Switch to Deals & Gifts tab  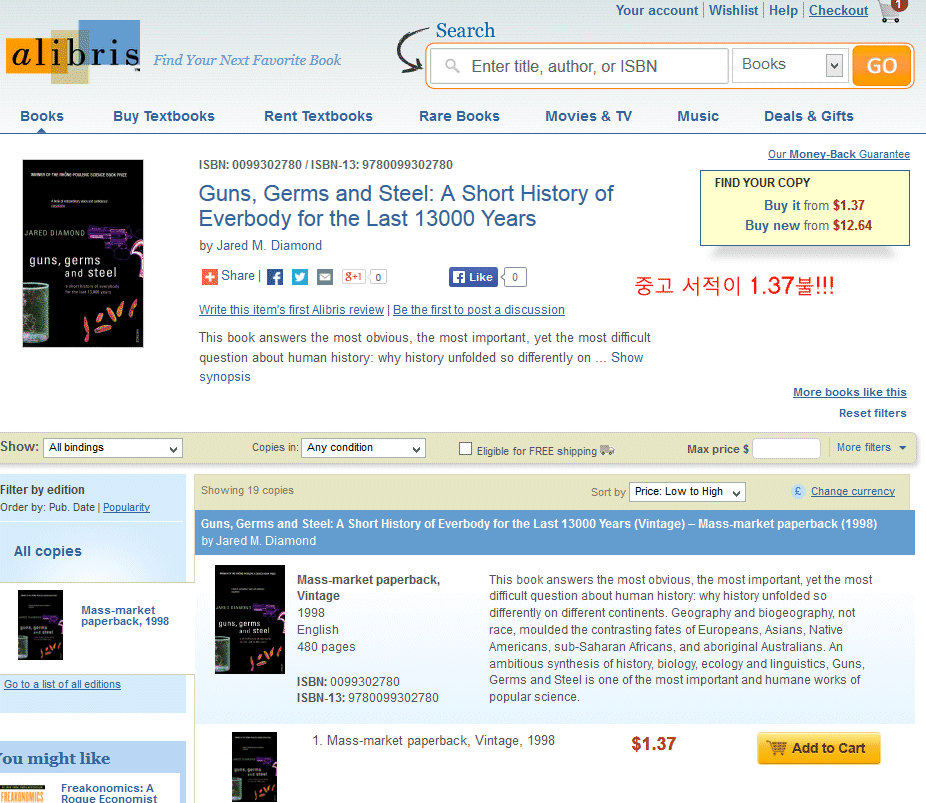pyautogui.click(x=808, y=116)
